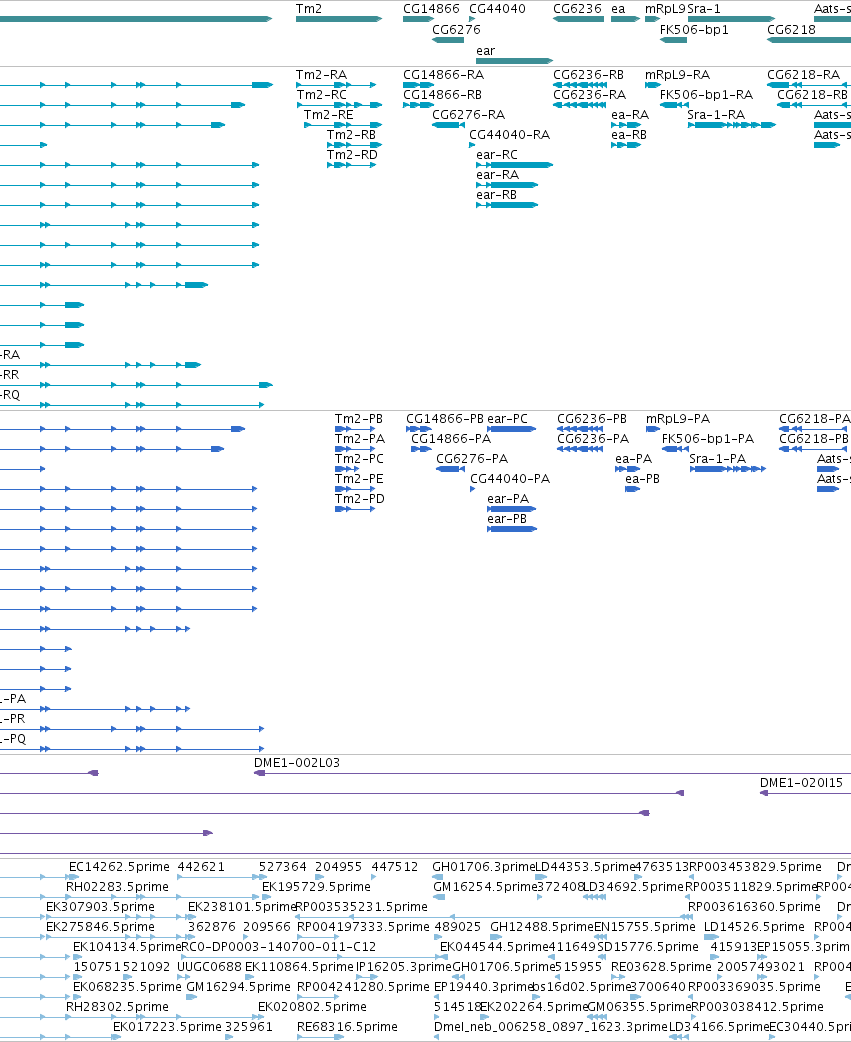
Task: Select the RH28302.5prime EST label
Action: tap(118, 1006)
